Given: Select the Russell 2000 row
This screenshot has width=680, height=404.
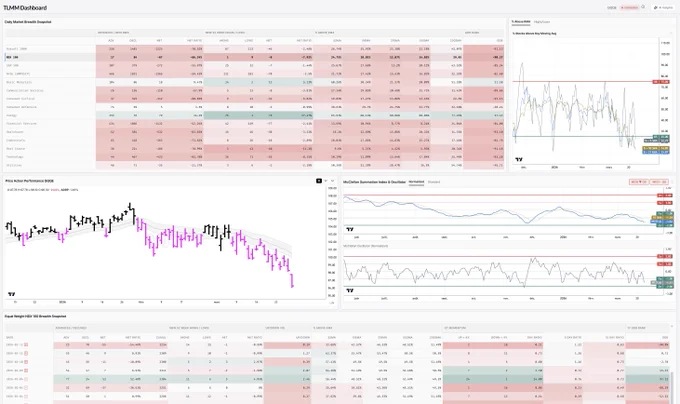Looking at the screenshot, I should (x=254, y=49).
